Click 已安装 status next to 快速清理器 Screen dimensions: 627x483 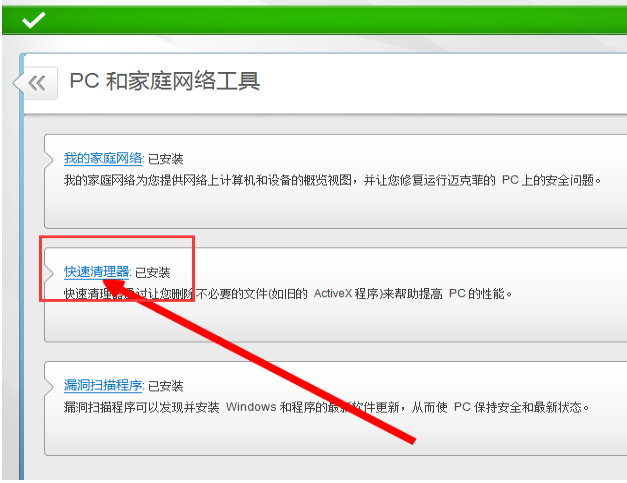click(x=153, y=272)
